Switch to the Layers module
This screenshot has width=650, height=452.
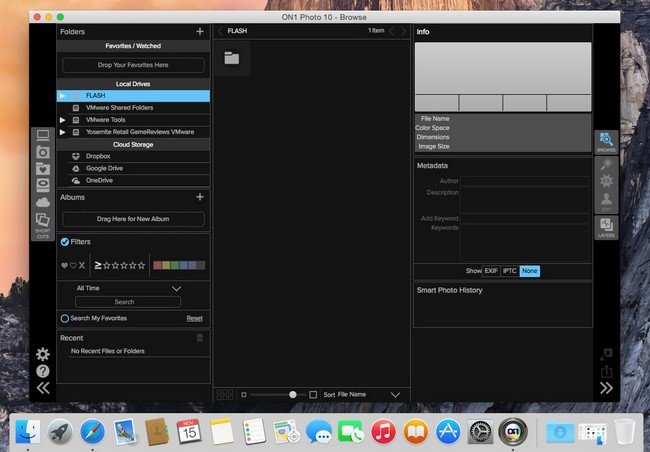(606, 227)
